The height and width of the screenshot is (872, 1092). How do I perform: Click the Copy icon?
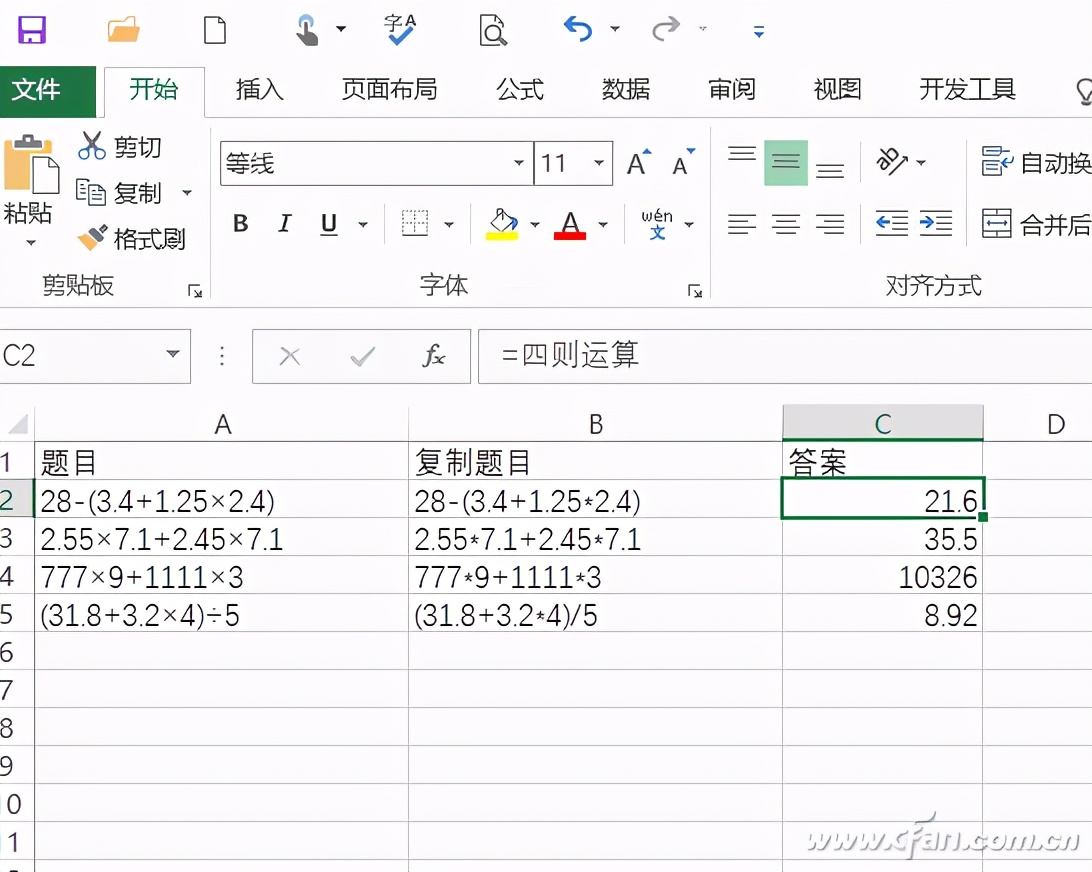tap(91, 192)
